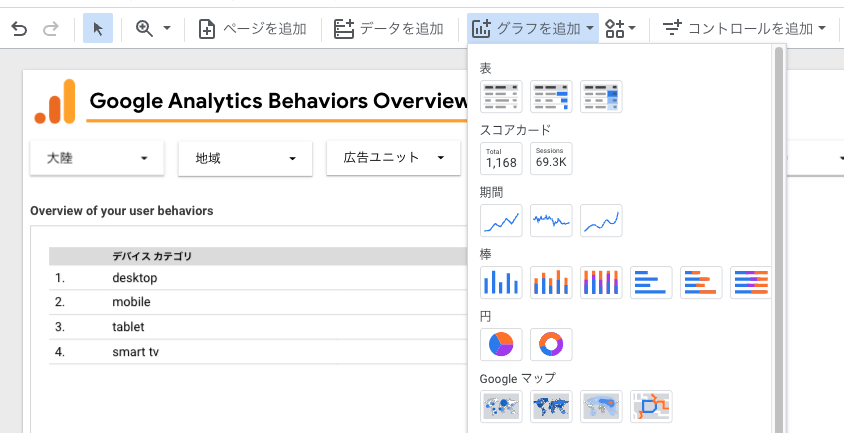
Task: Click the dropdown arrow partly hidden behind the chart menu
Action: 840,158
